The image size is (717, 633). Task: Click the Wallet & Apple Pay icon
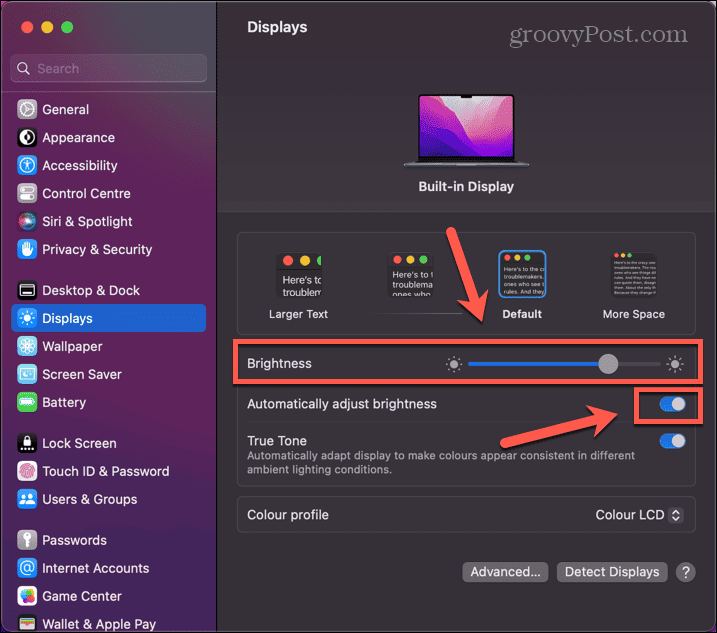coord(27,623)
